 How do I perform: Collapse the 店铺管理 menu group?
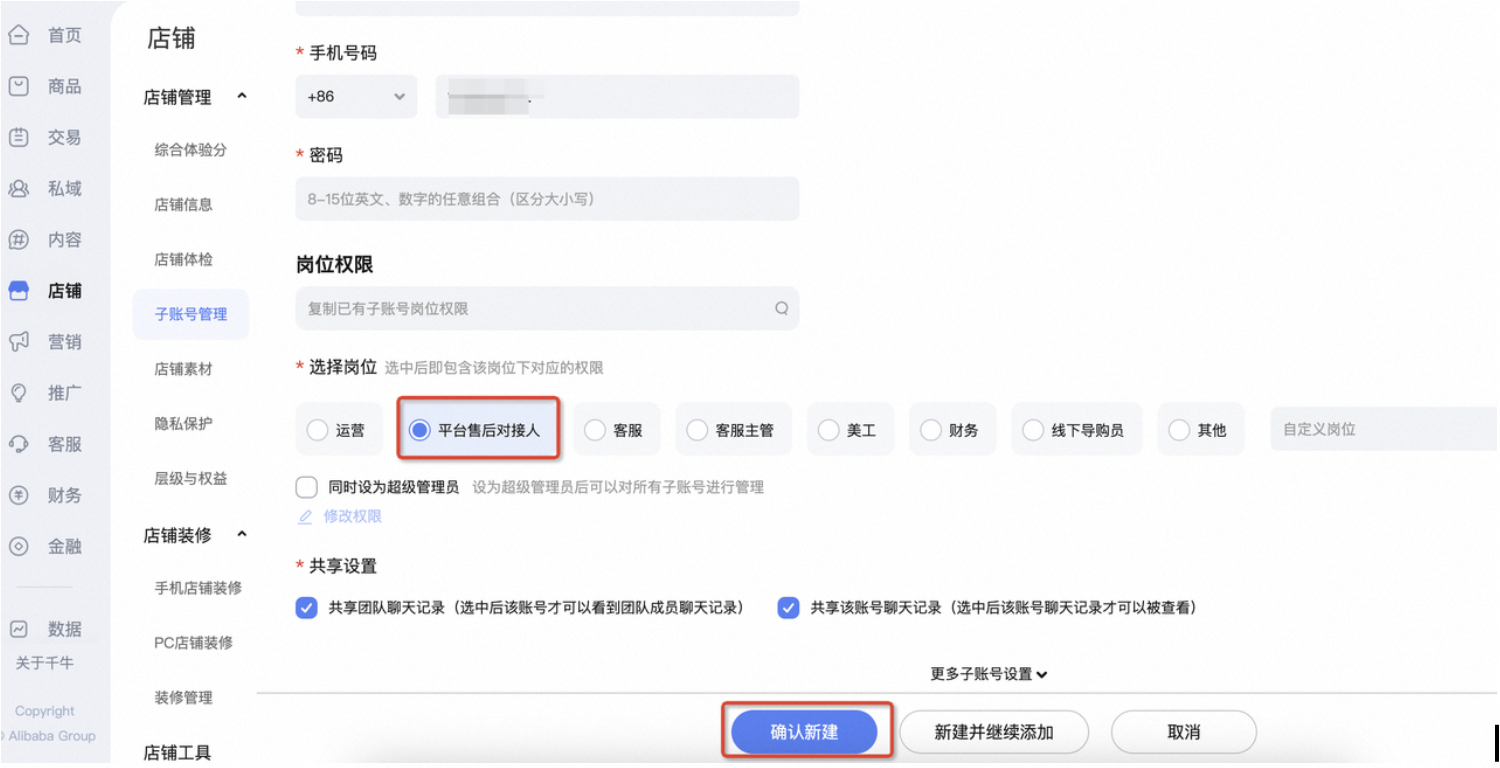click(x=241, y=96)
